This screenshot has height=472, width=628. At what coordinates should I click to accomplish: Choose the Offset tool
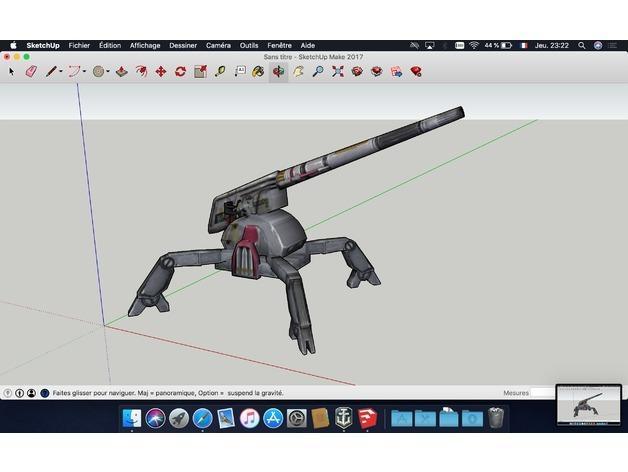(141, 72)
